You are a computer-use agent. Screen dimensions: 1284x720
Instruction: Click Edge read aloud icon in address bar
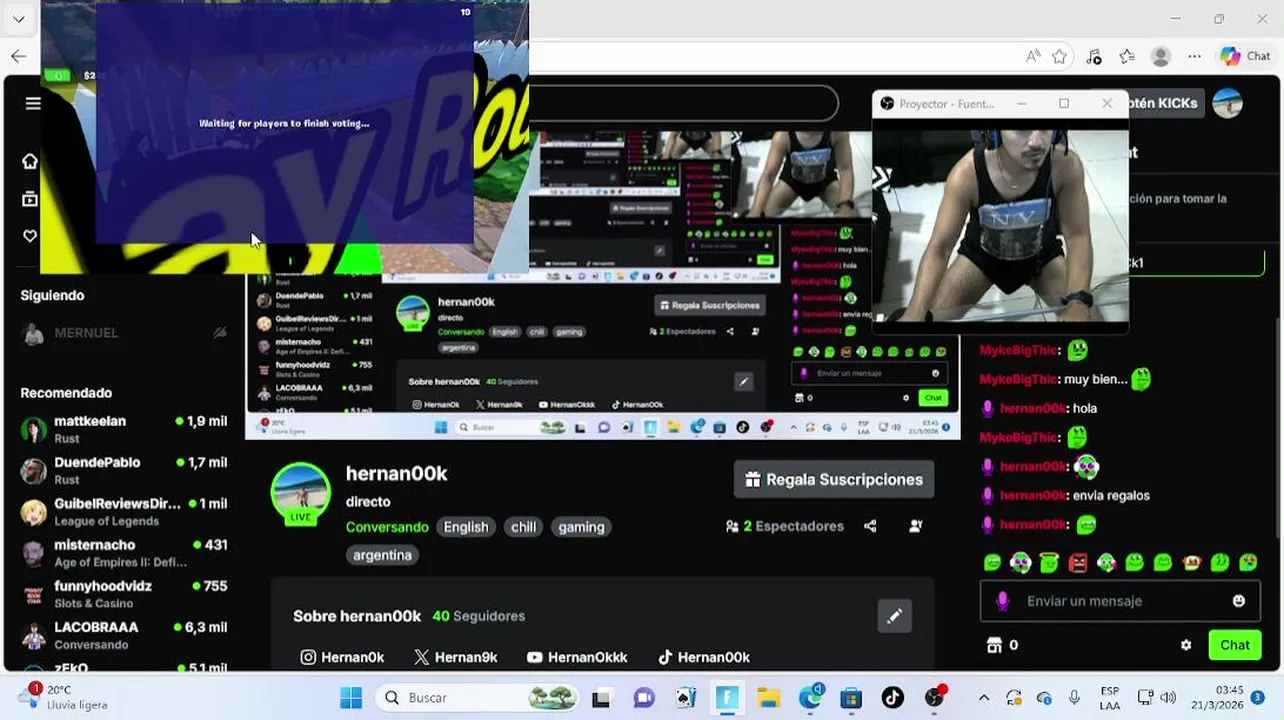1033,57
